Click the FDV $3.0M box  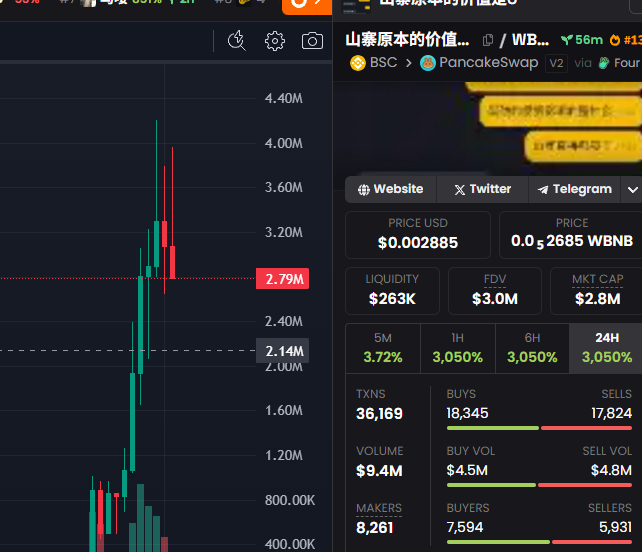coord(495,291)
